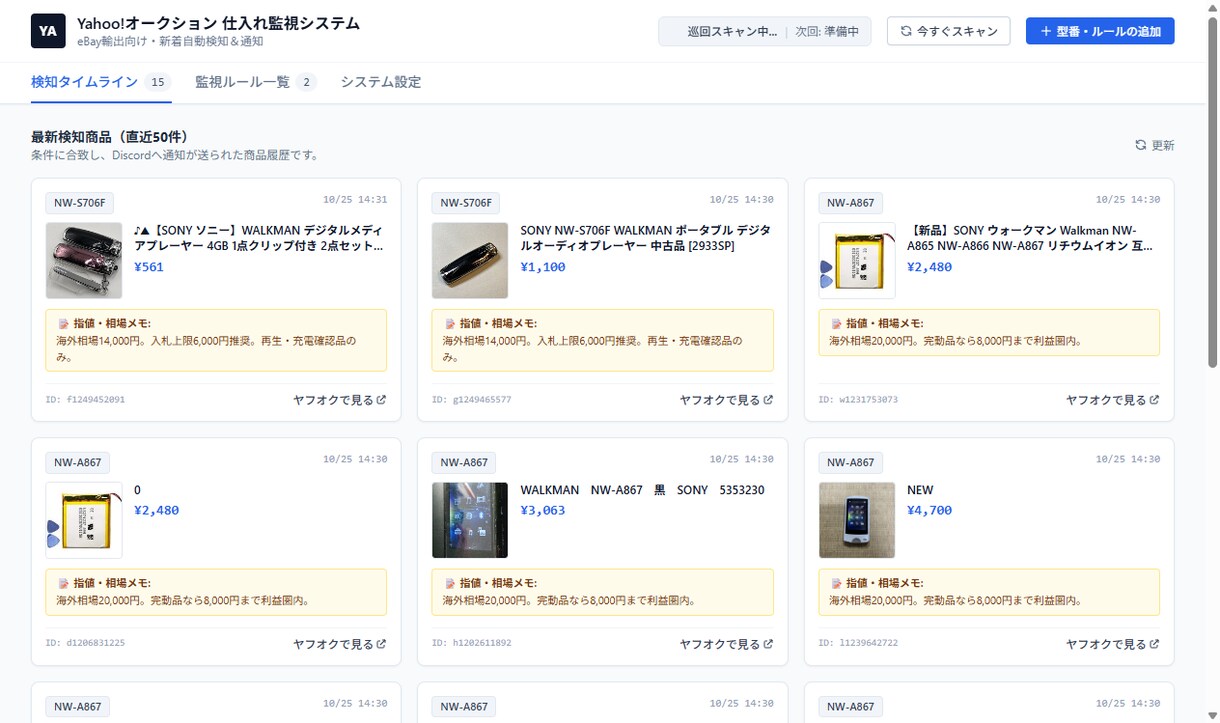This screenshot has height=723, width=1220.
Task: Click external link icon for ID f1249452091
Action: [382, 400]
